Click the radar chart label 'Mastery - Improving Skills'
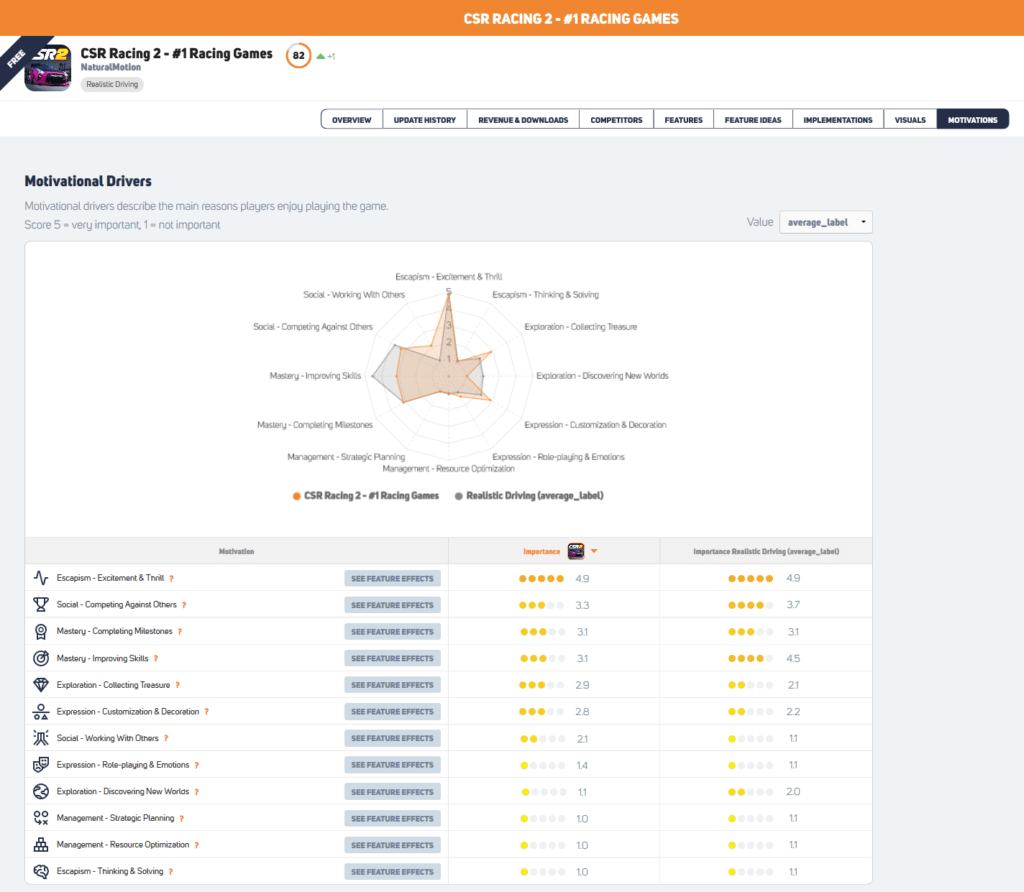1024x892 pixels. point(315,376)
